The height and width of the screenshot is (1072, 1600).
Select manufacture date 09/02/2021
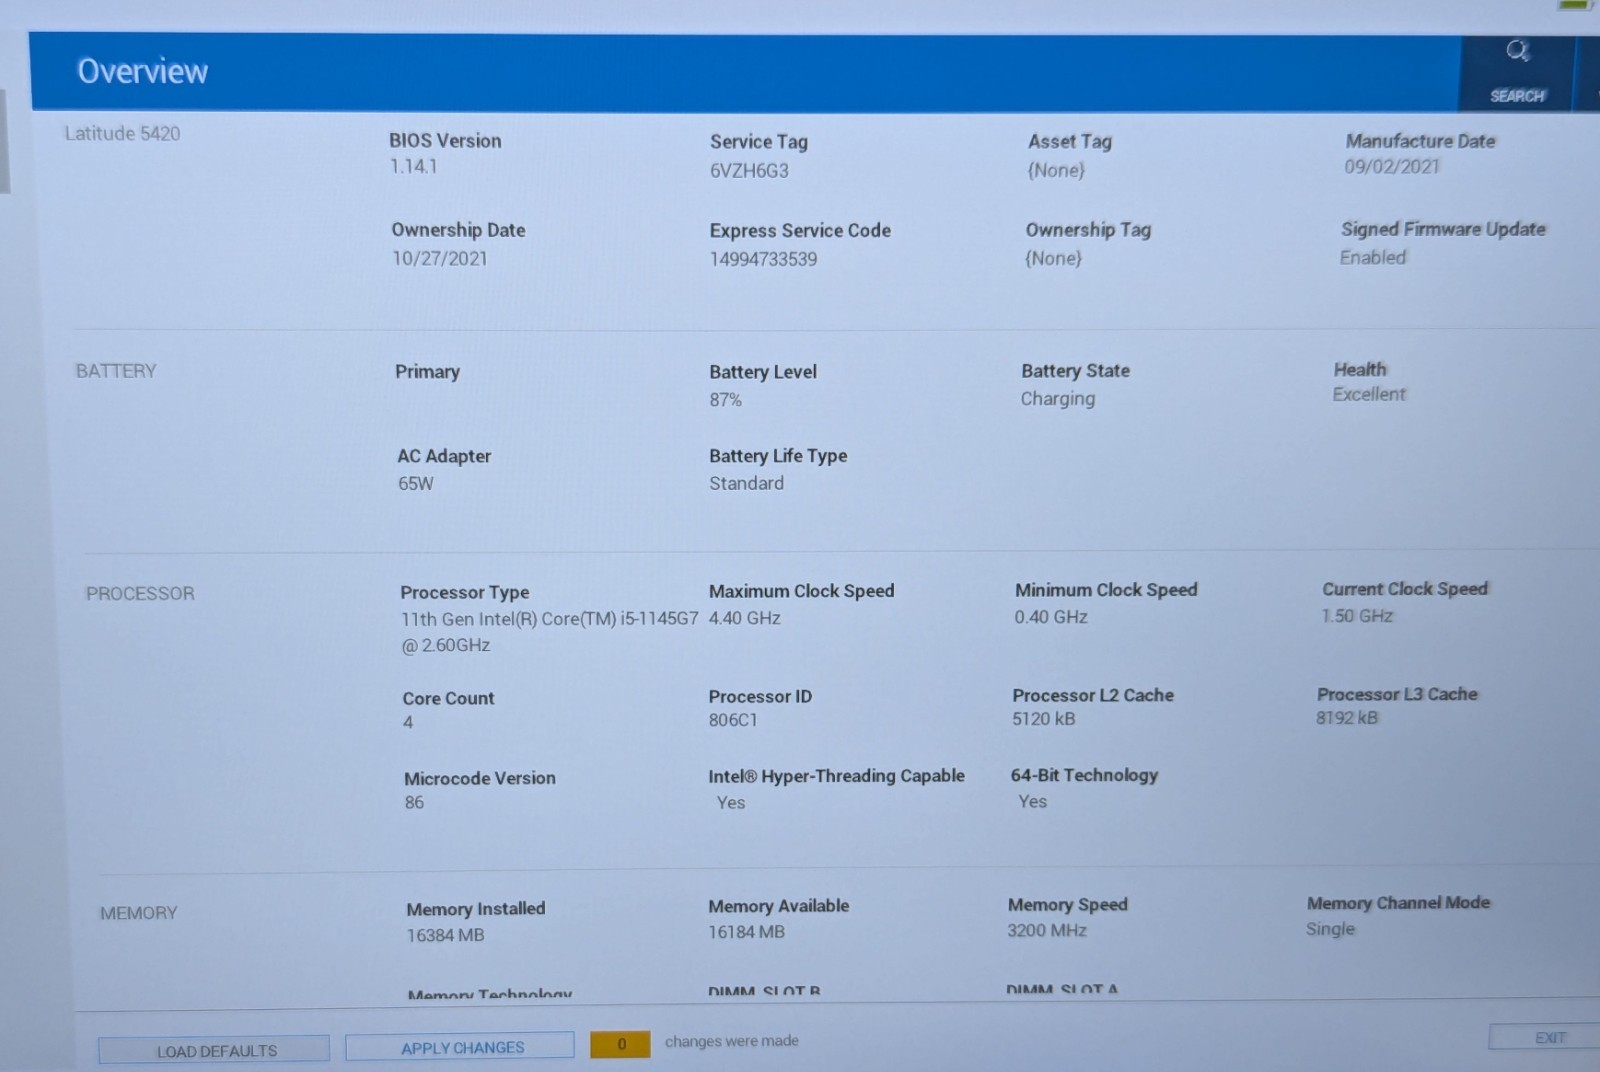coord(1391,166)
